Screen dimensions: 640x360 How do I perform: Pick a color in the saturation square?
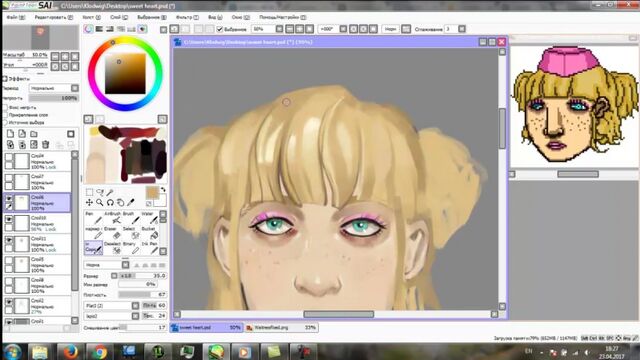[125, 74]
